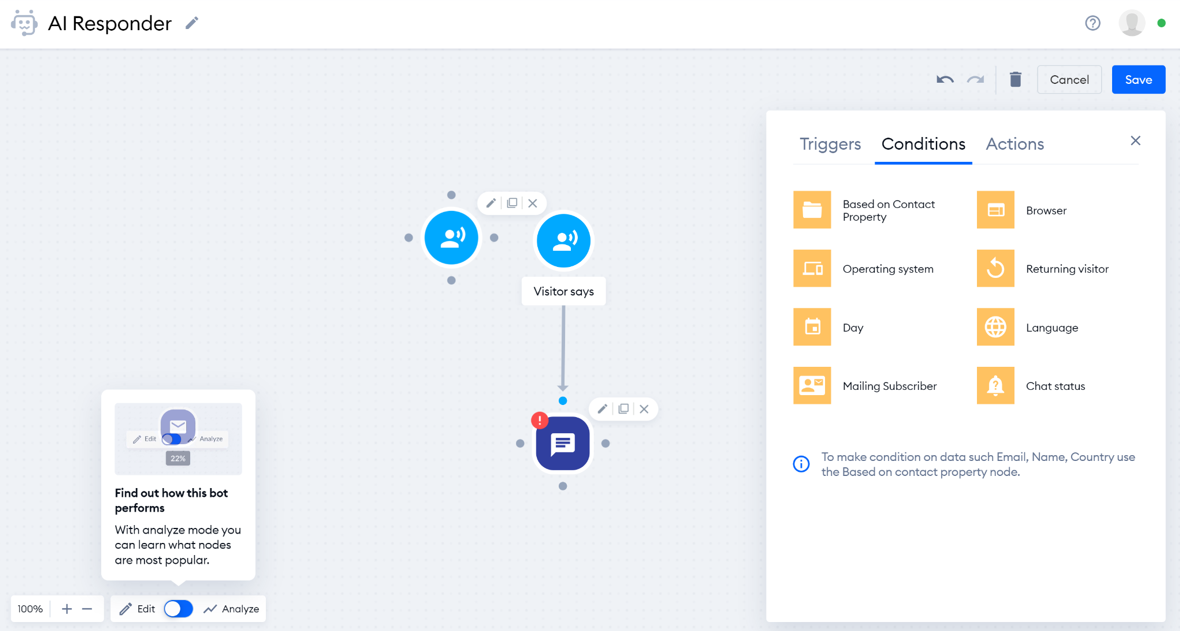Click the Save button
The width and height of the screenshot is (1180, 631).
click(x=1138, y=80)
